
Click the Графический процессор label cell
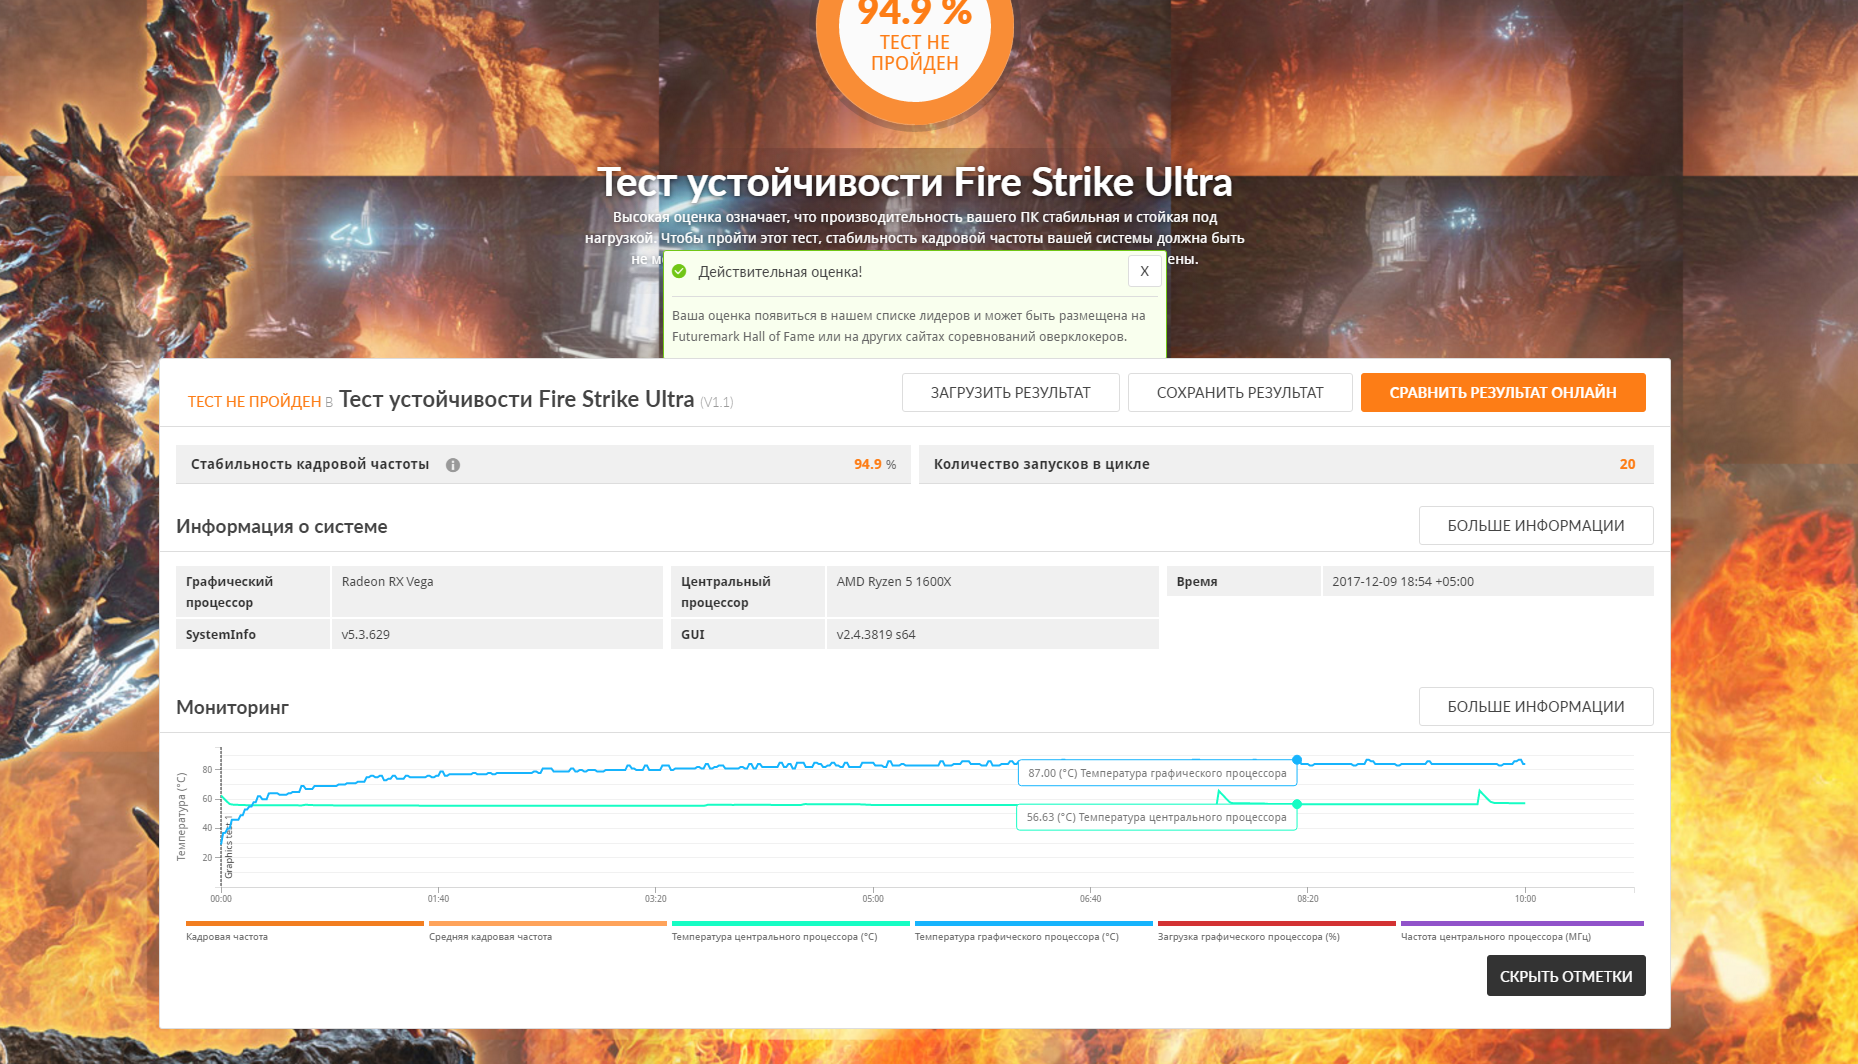coord(253,592)
